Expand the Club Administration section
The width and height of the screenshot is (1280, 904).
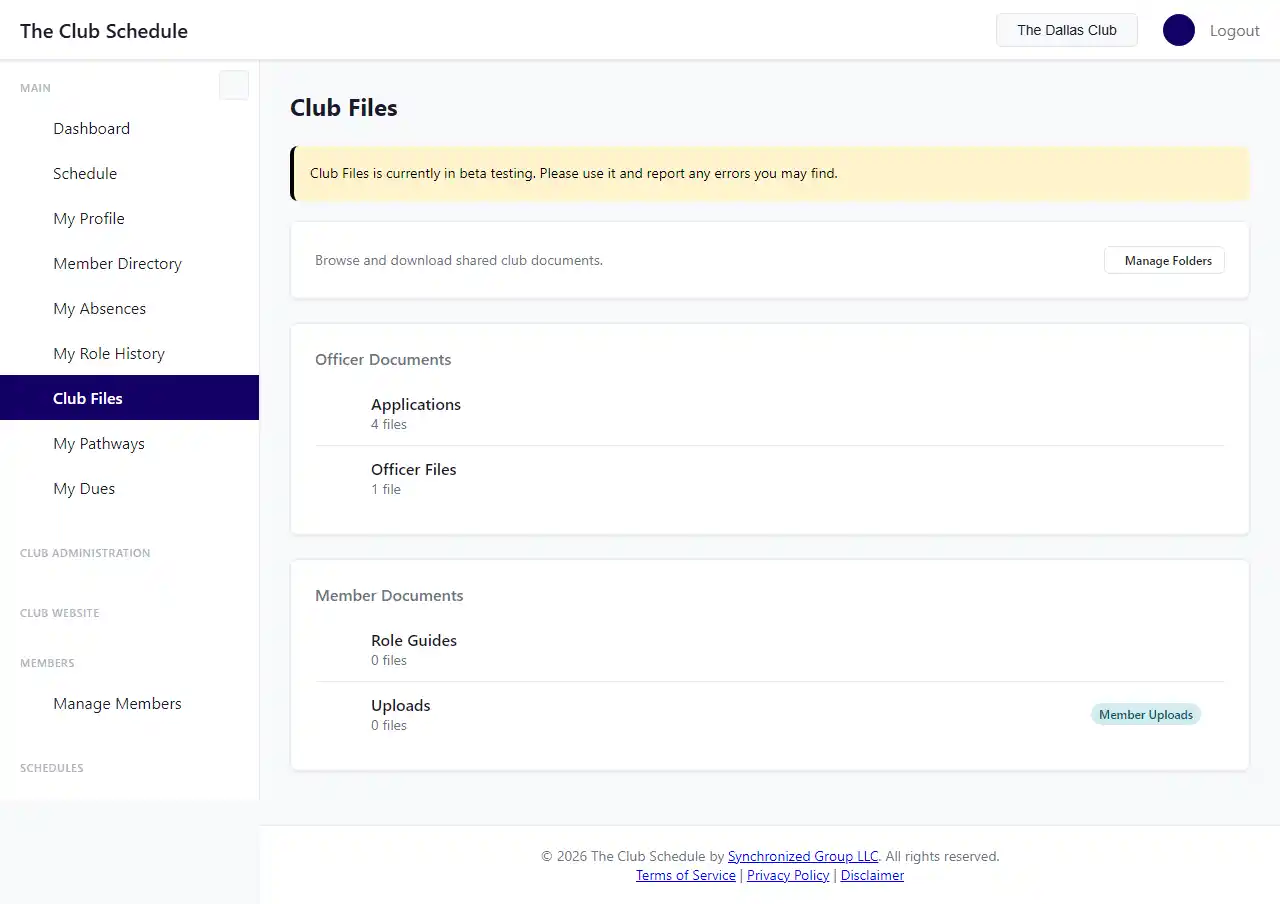(85, 553)
